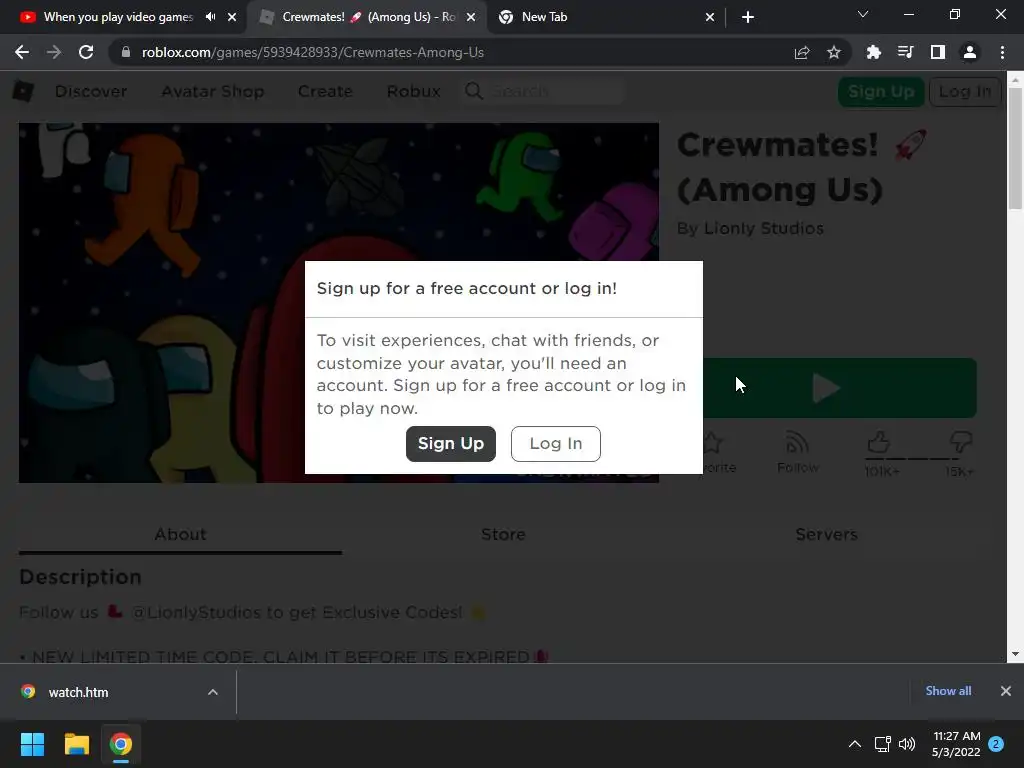Close the YouTube tab
The width and height of the screenshot is (1024, 768).
click(232, 17)
